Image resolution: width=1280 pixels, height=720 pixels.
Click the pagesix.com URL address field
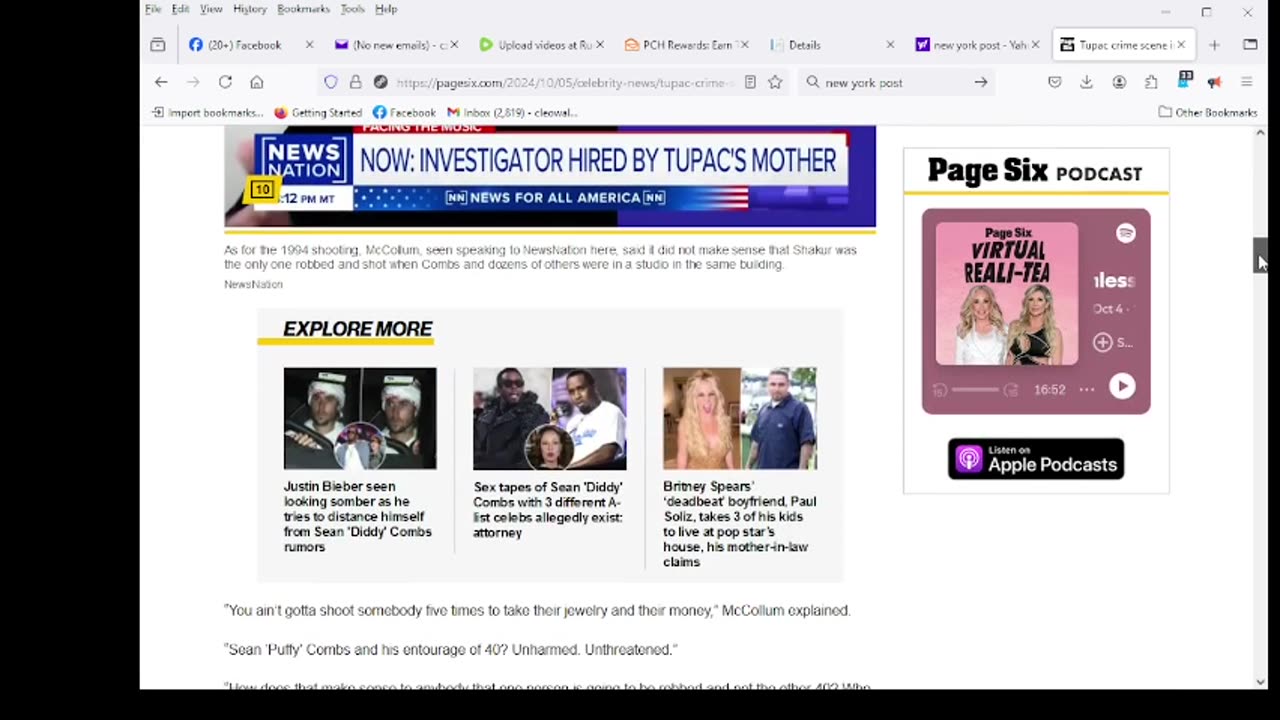coord(565,82)
